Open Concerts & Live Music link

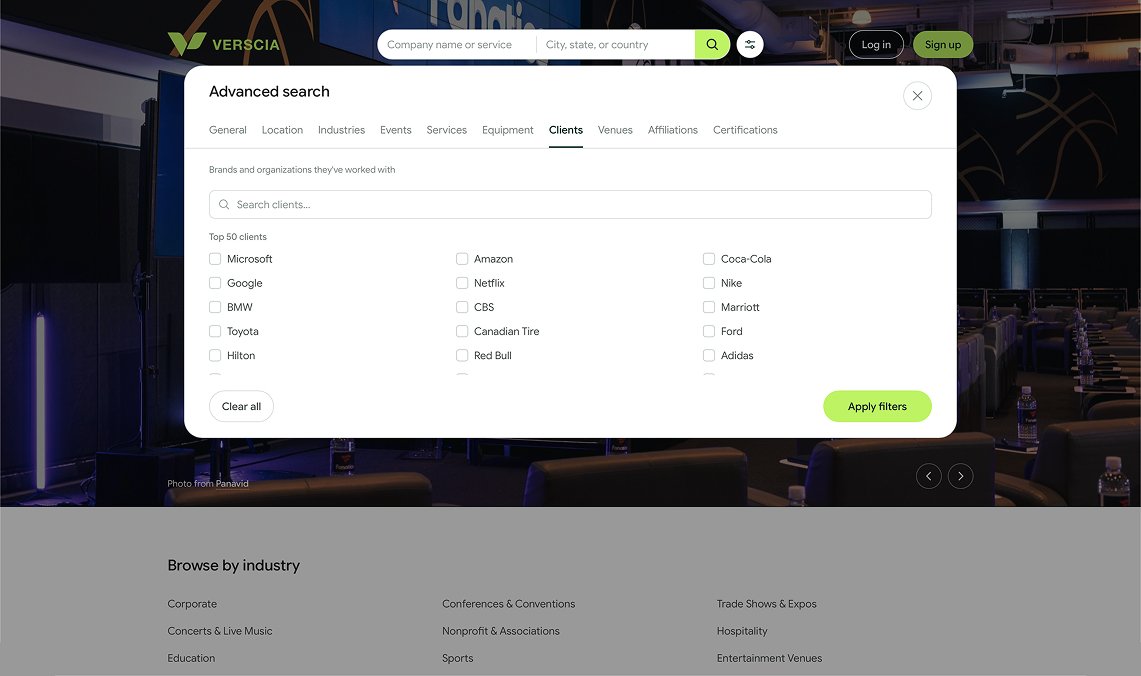(x=220, y=631)
